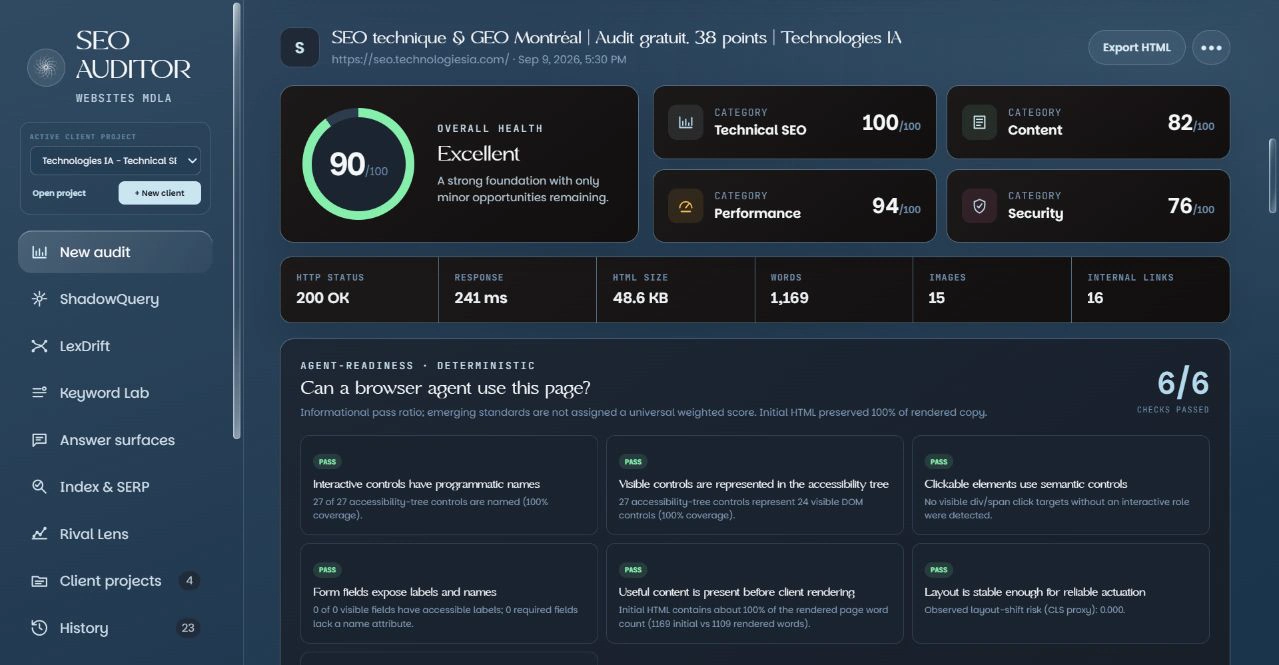This screenshot has height=665, width=1279.
Task: Click the site avatar letter S badge
Action: tap(299, 47)
